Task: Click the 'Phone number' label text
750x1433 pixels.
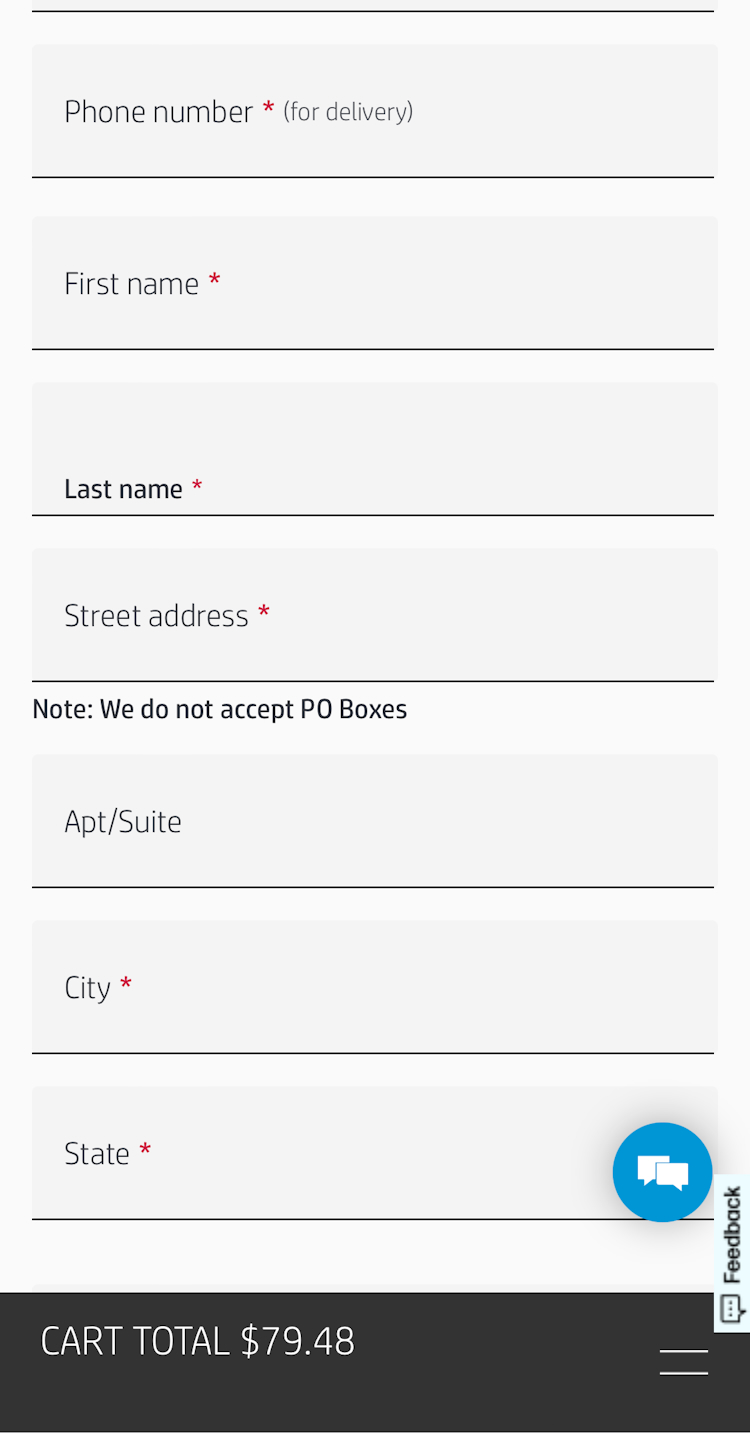Action: tap(158, 112)
